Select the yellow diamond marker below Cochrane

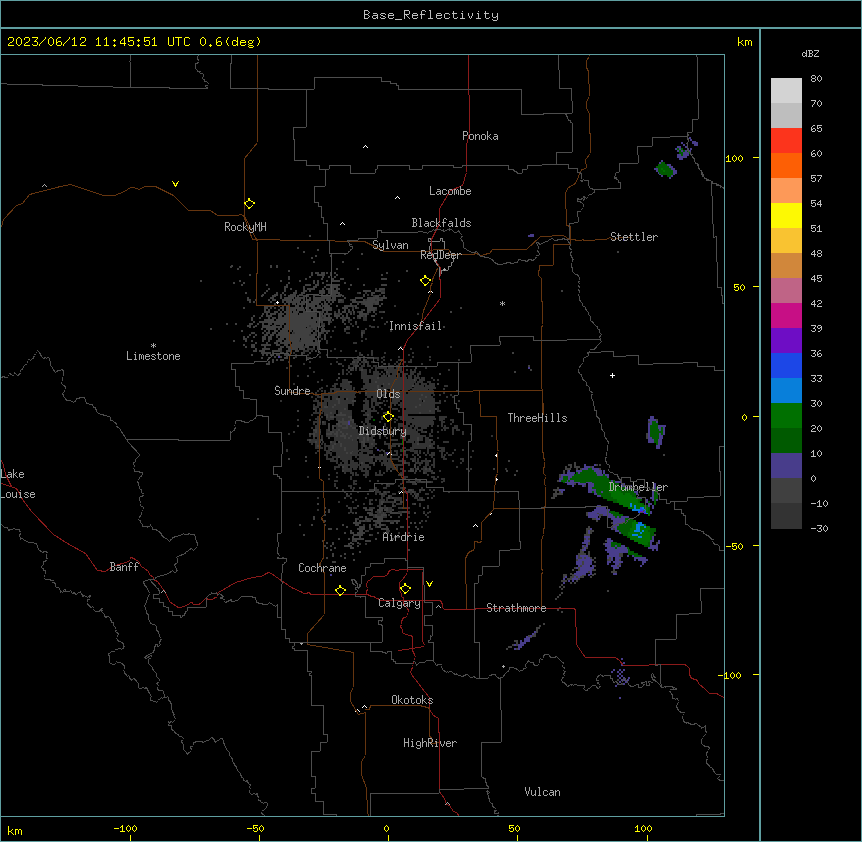(340, 590)
